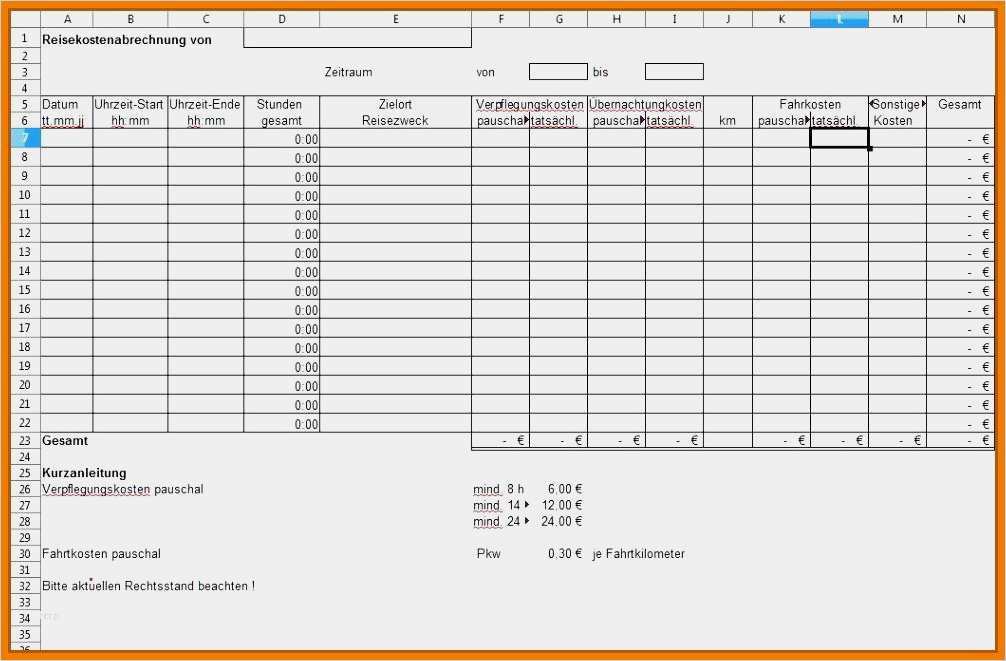Click 'Reisekostenabrechnung von' title cell
1006x661 pixels.
[x=127, y=40]
